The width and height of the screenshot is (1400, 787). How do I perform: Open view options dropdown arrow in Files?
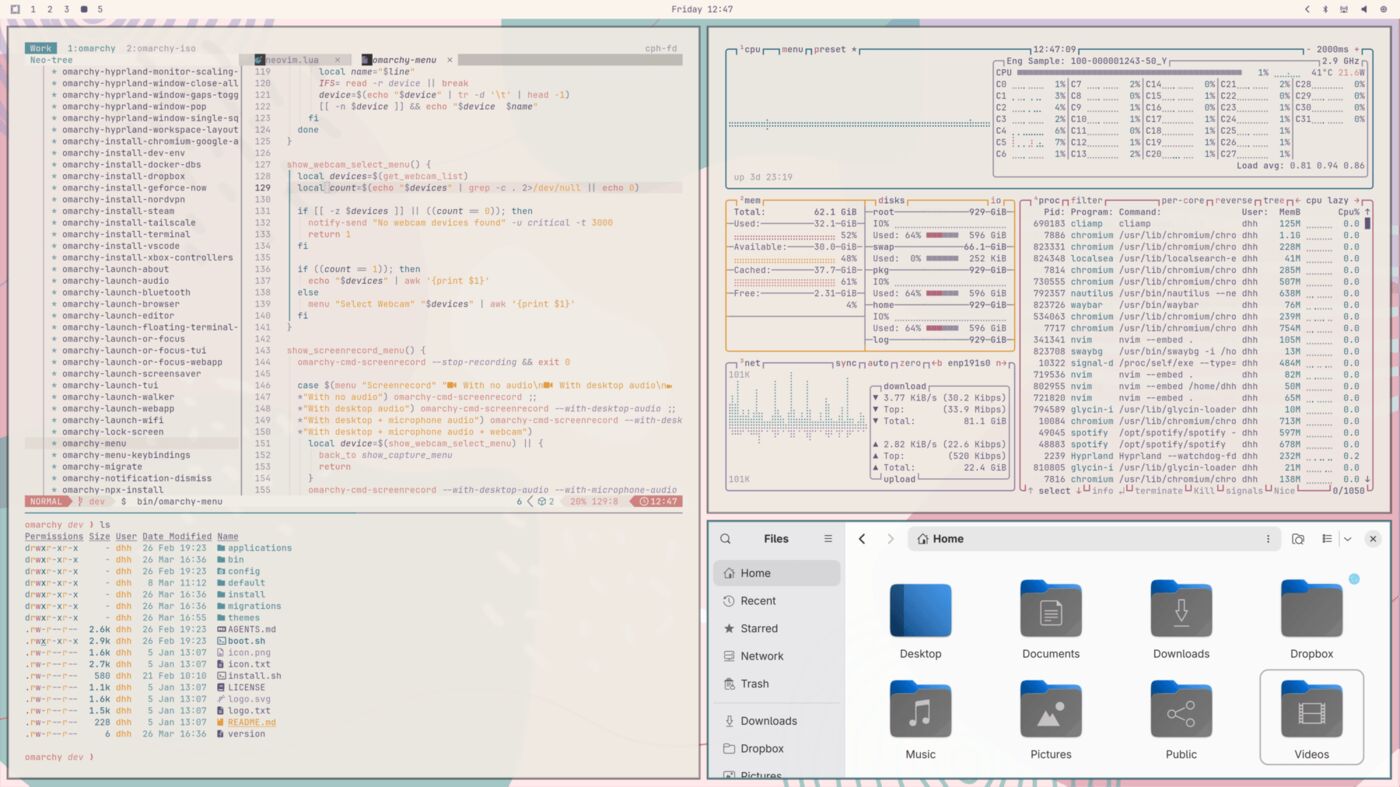(x=1347, y=539)
